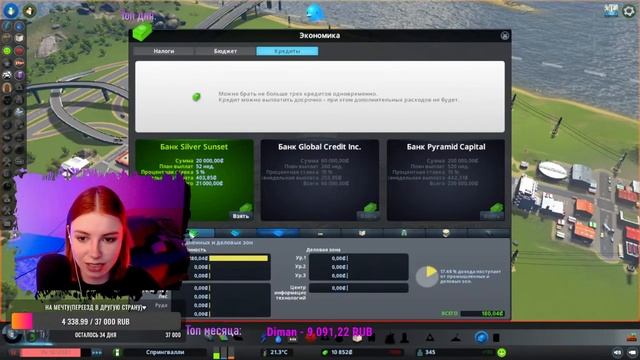The width and height of the screenshot is (640, 360).
Task: Click the 345 population counter
Action: pyautogui.click(x=430, y=352)
